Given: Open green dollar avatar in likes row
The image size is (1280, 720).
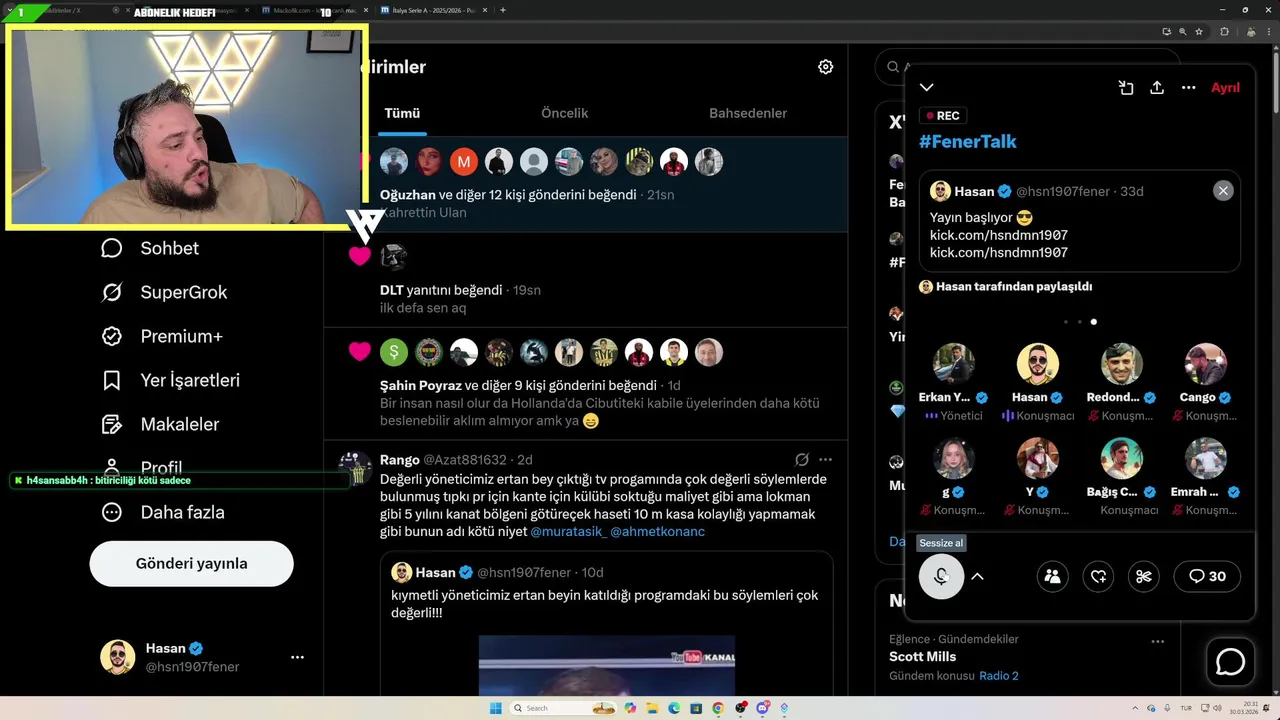Looking at the screenshot, I should [x=394, y=352].
